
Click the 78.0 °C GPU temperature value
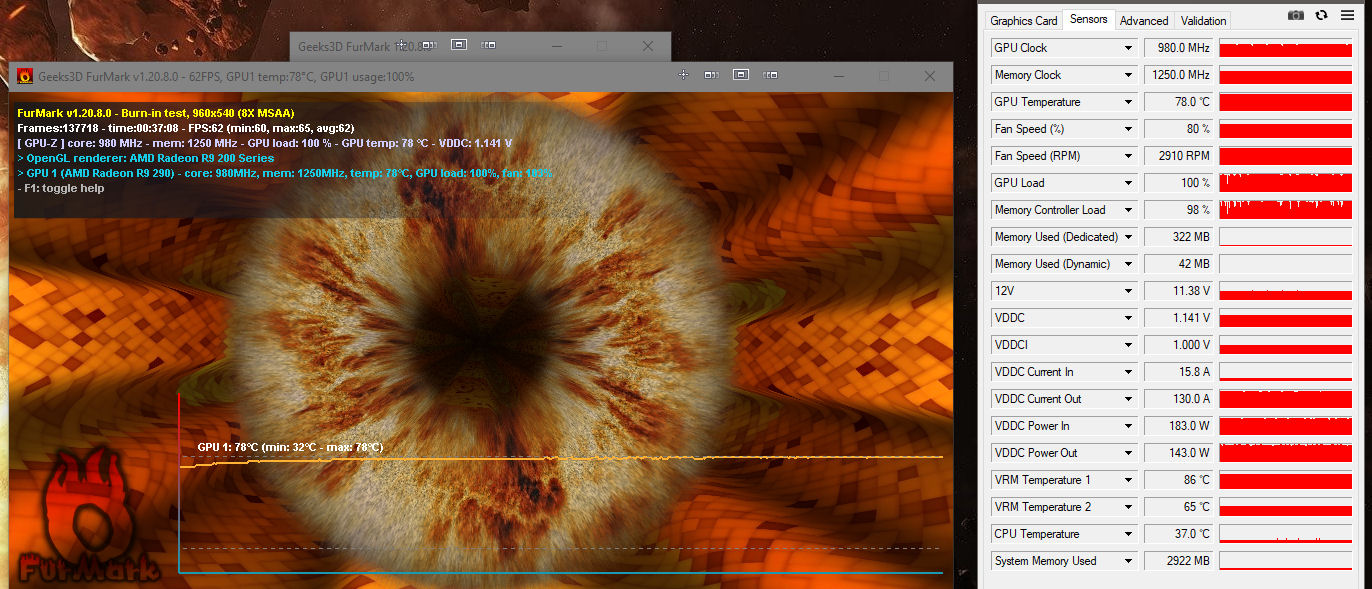point(1179,102)
